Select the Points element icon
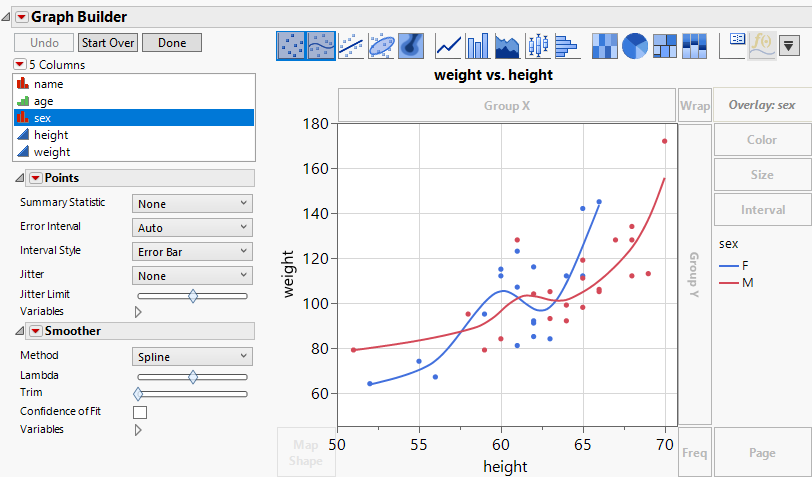The height and width of the screenshot is (477, 812). (290, 46)
